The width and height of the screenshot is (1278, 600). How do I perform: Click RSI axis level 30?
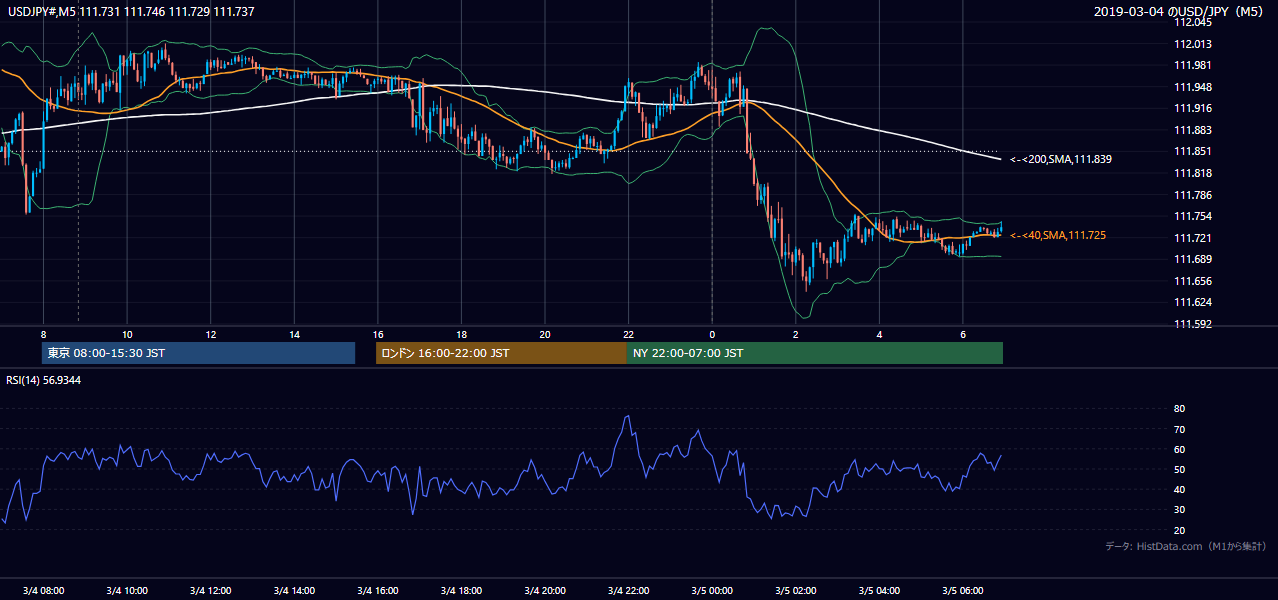(x=1179, y=510)
